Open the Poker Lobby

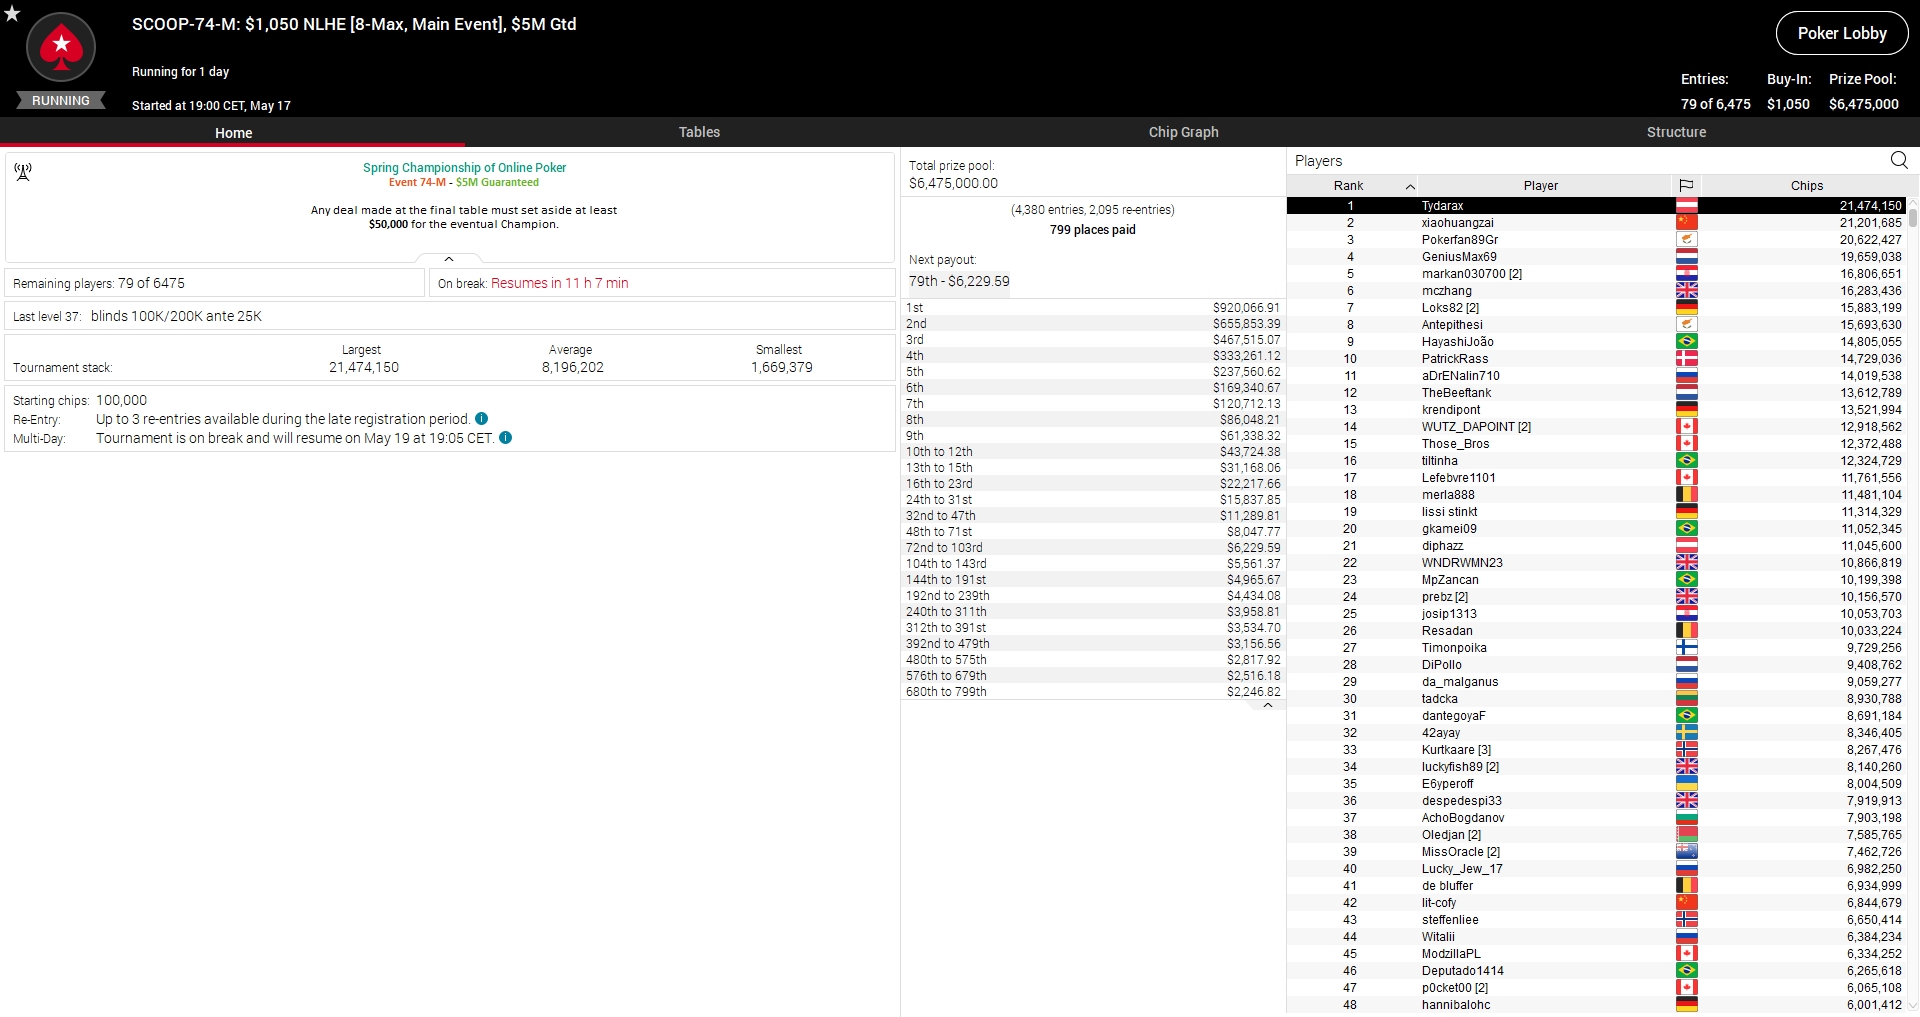pos(1841,33)
